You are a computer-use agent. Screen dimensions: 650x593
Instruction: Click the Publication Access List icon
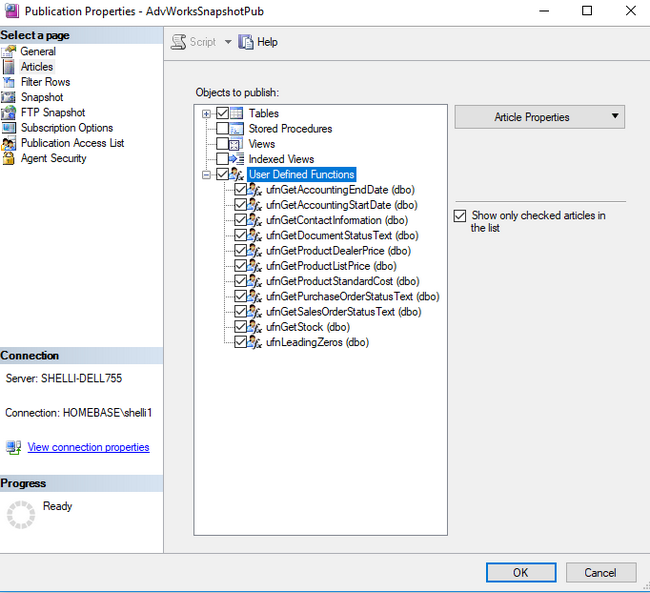8,143
